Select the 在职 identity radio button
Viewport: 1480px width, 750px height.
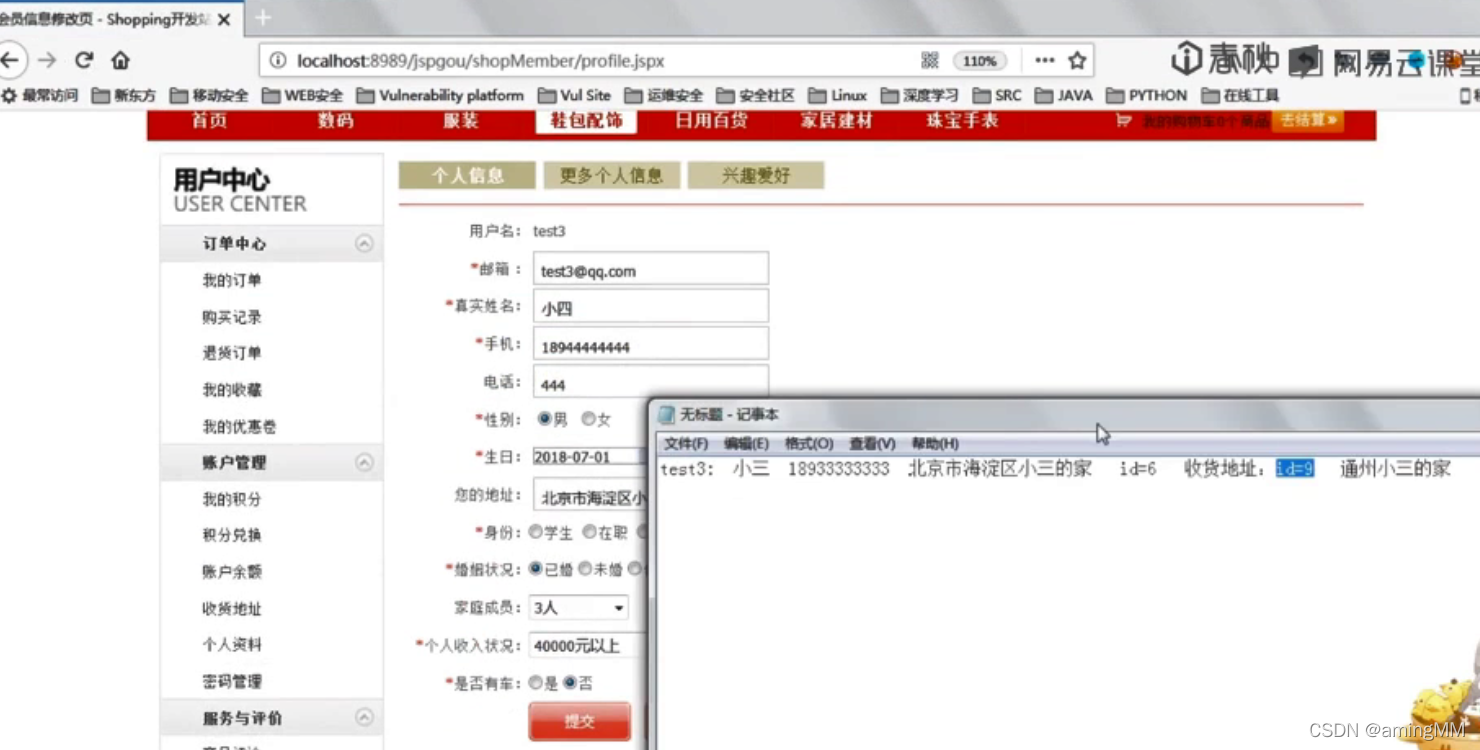click(590, 532)
